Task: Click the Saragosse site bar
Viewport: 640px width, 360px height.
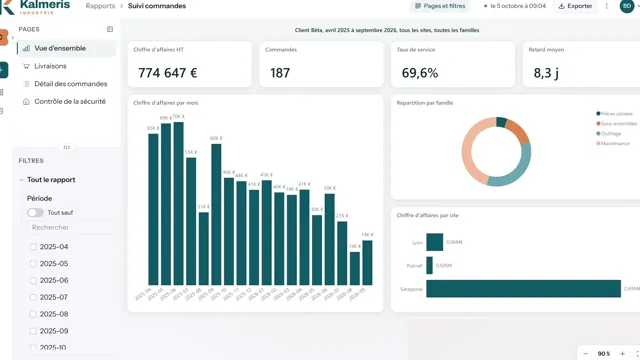Action: tap(524, 289)
